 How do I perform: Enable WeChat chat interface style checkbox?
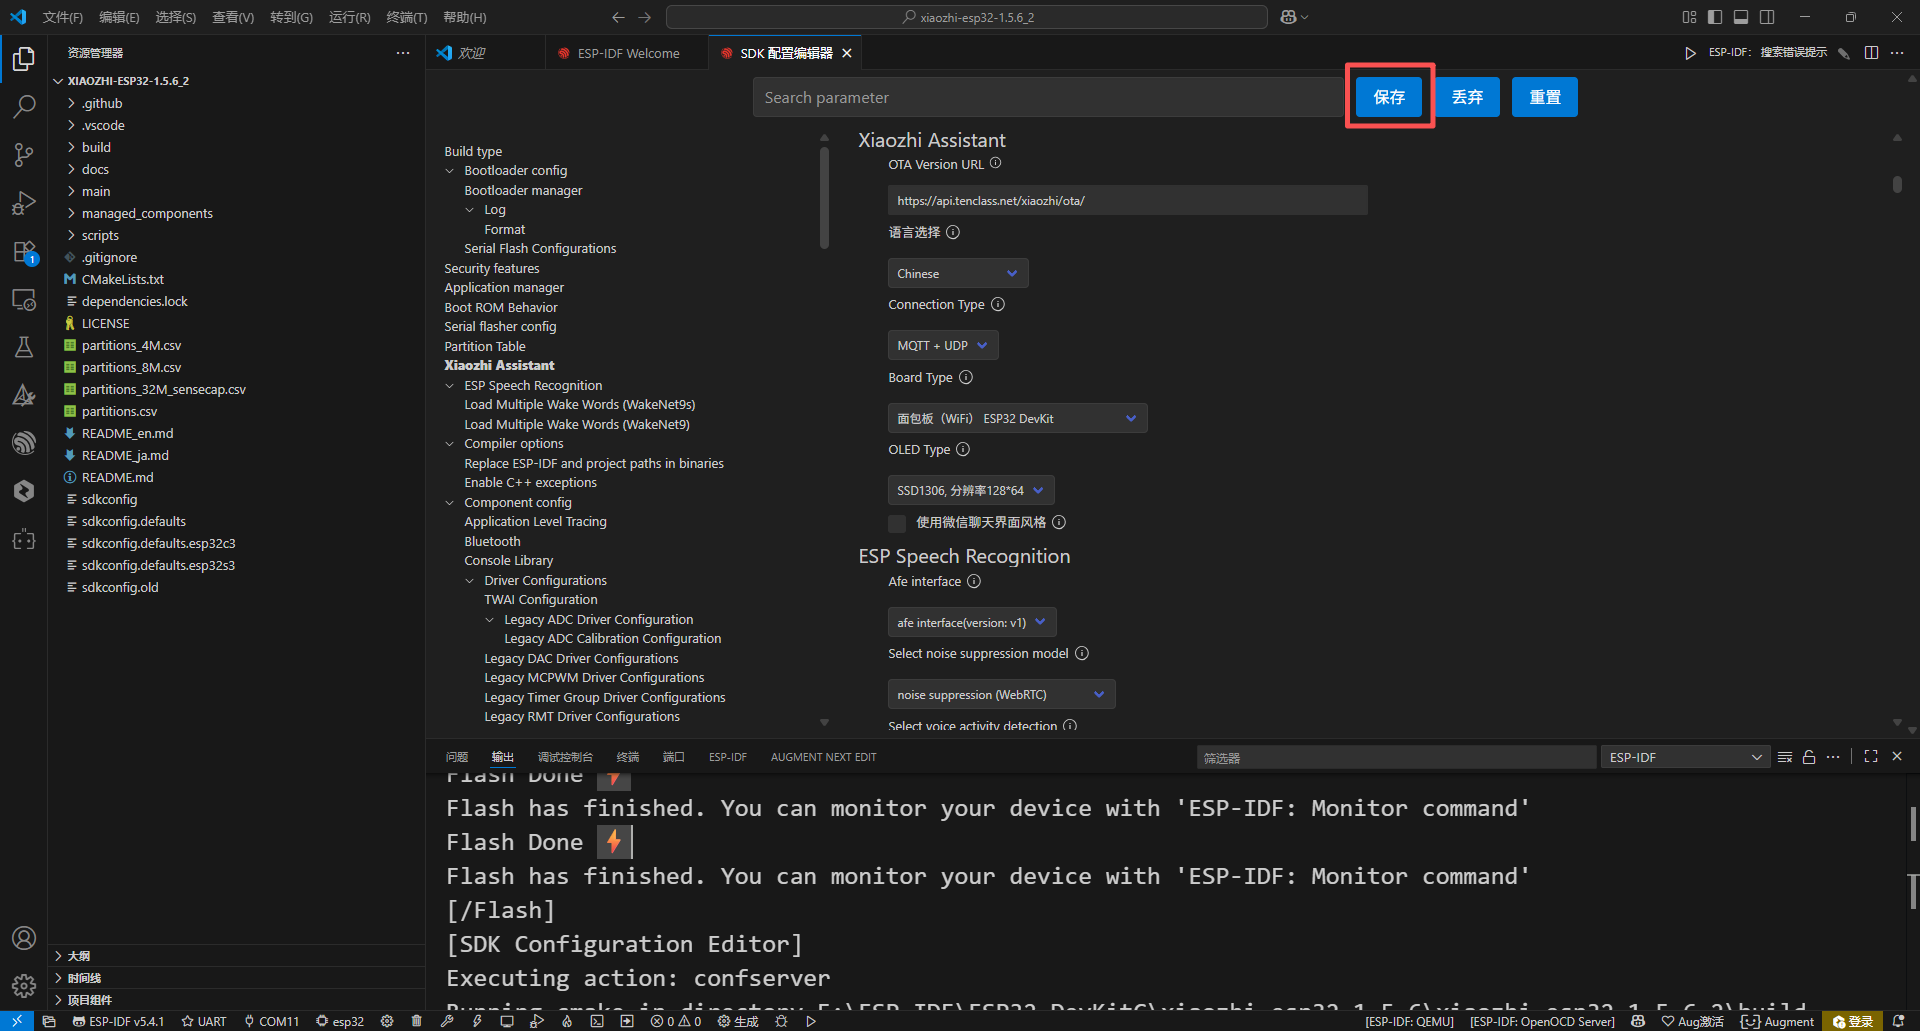[897, 523]
